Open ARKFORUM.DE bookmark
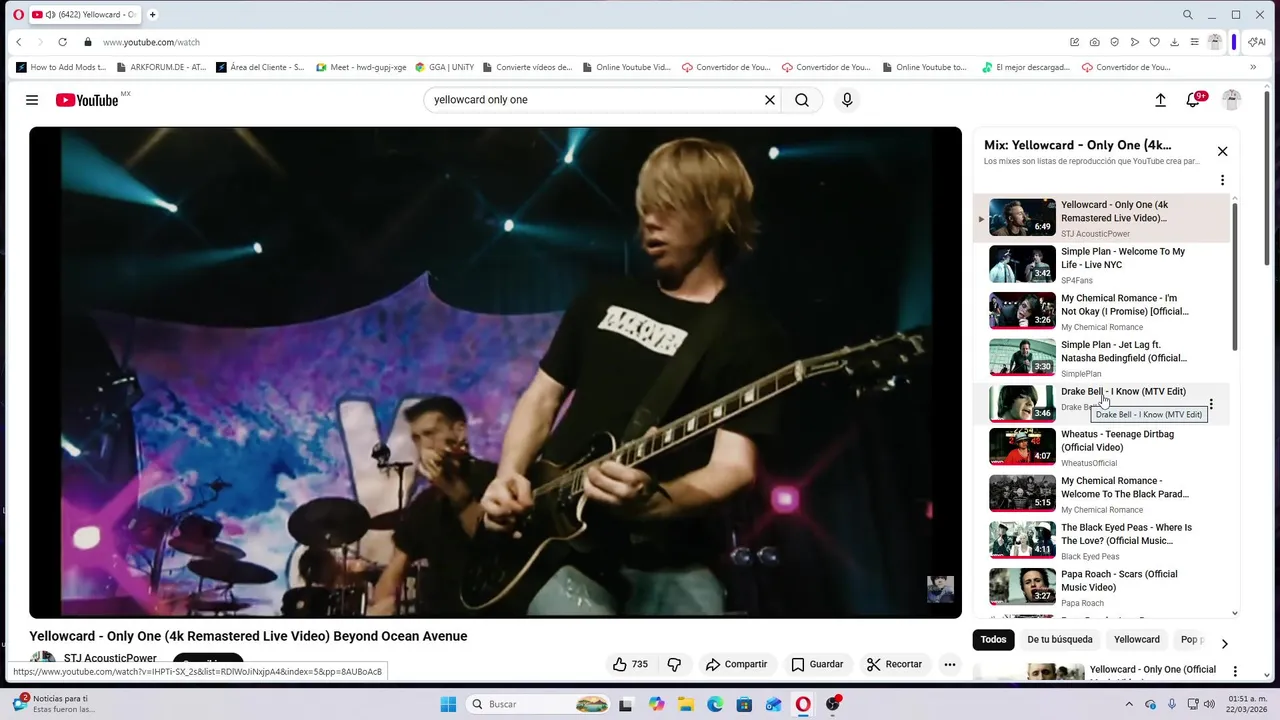The width and height of the screenshot is (1280, 720). point(161,68)
